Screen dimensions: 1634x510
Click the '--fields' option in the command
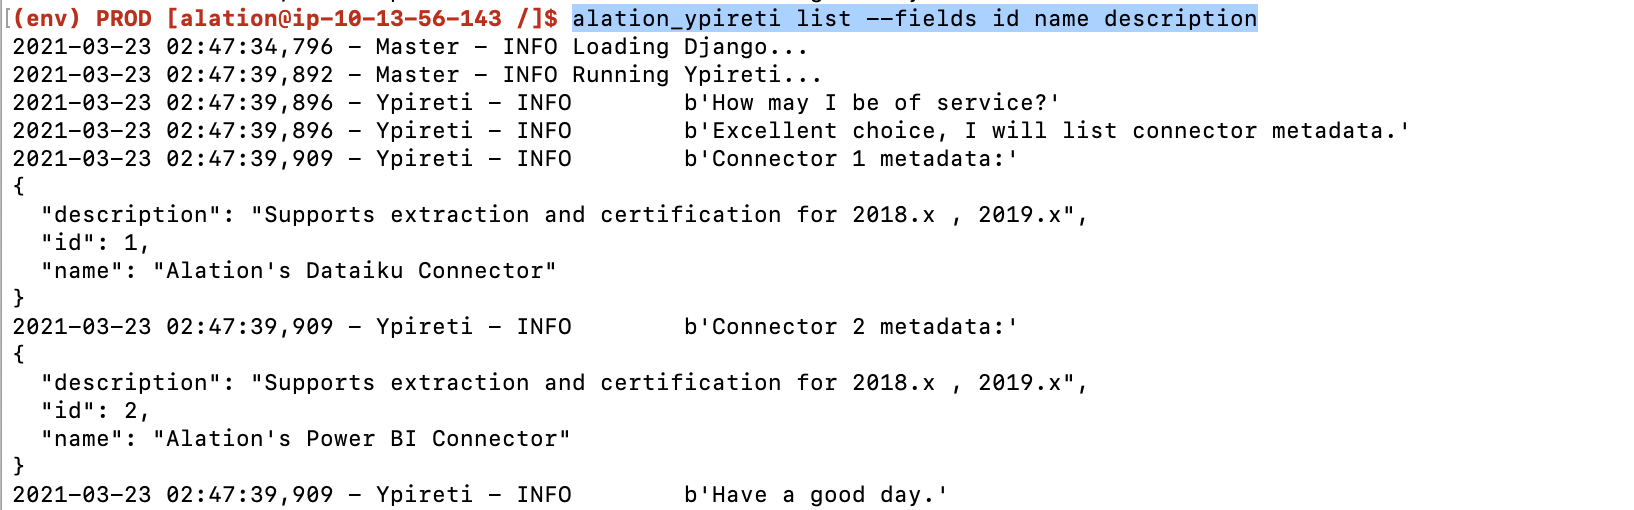[x=921, y=19]
